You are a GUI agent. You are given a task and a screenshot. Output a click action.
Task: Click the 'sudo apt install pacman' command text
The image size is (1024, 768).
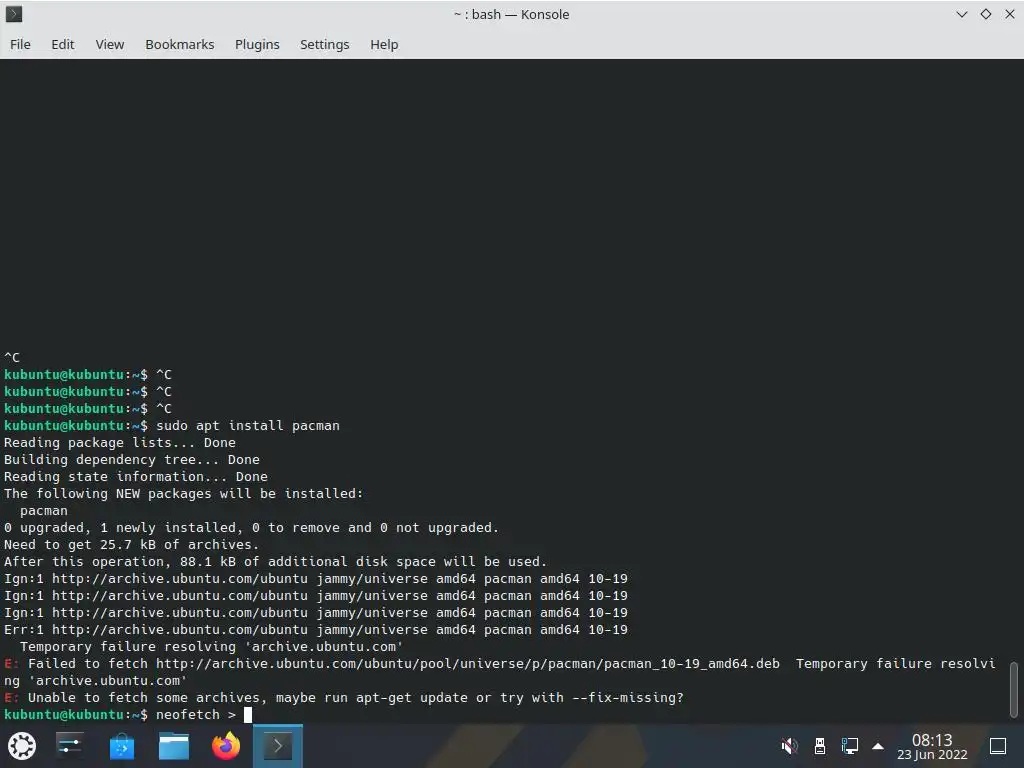click(248, 426)
